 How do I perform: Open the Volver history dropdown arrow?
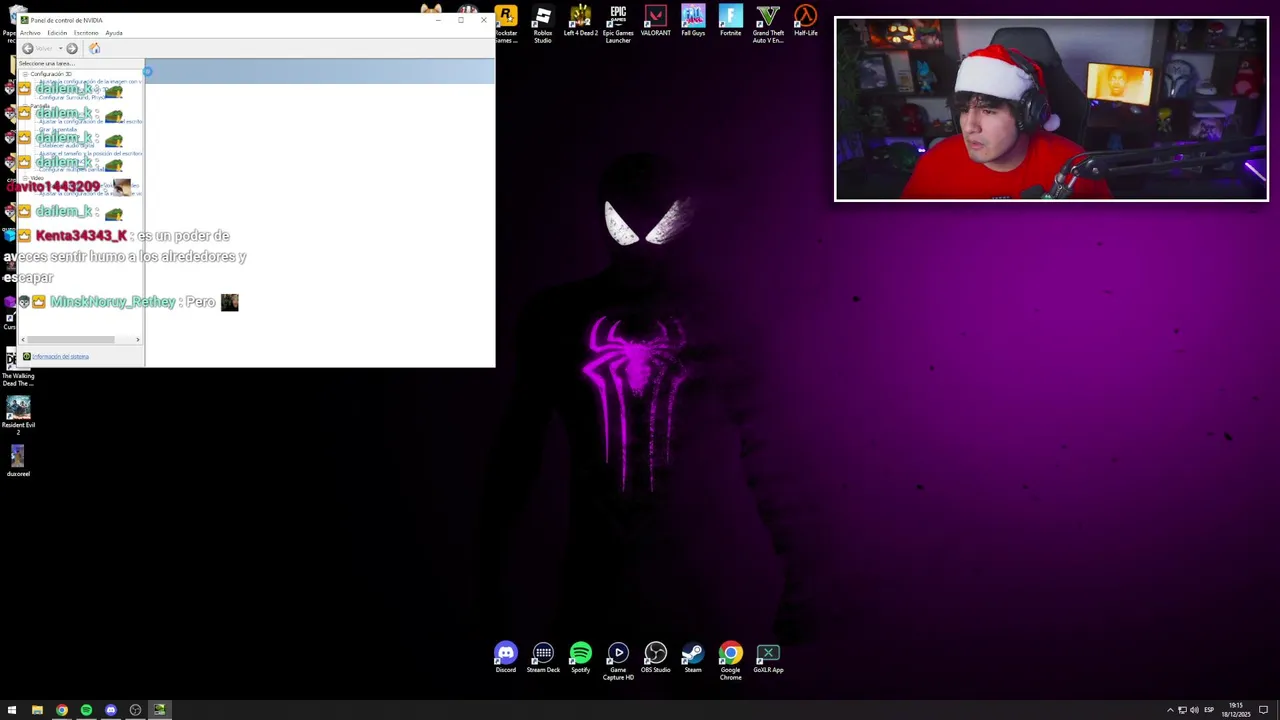tap(60, 48)
